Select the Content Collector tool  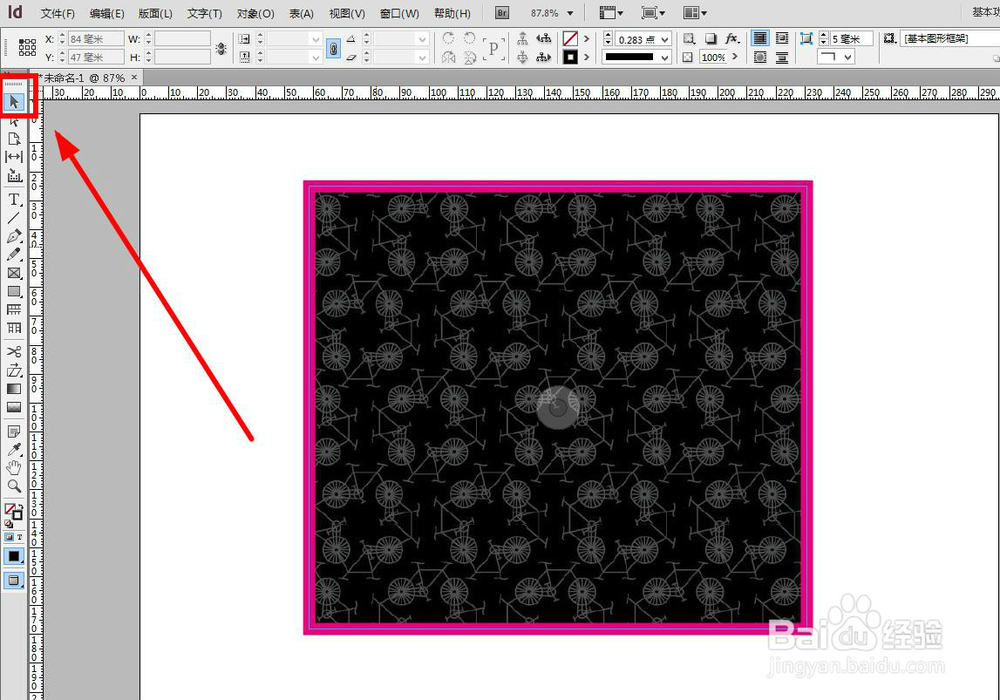(x=14, y=175)
